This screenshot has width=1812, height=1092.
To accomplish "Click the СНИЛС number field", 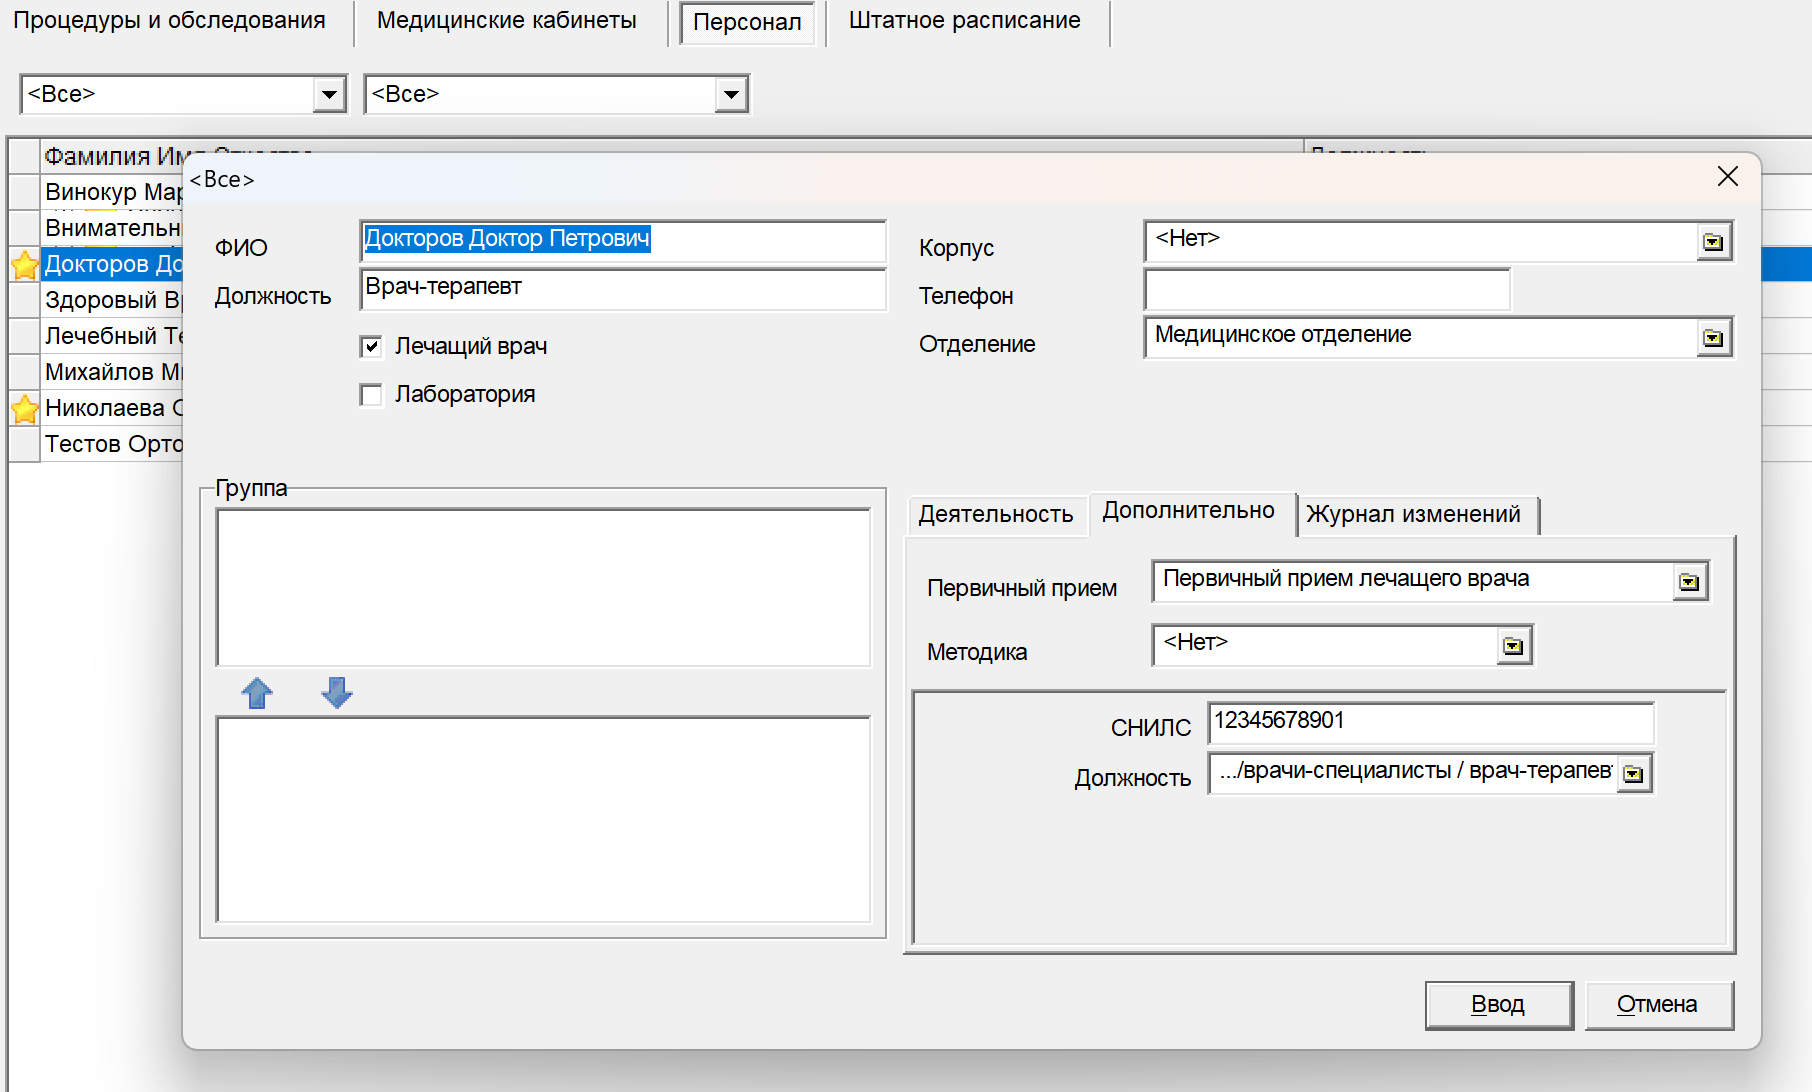I will [x=1430, y=722].
